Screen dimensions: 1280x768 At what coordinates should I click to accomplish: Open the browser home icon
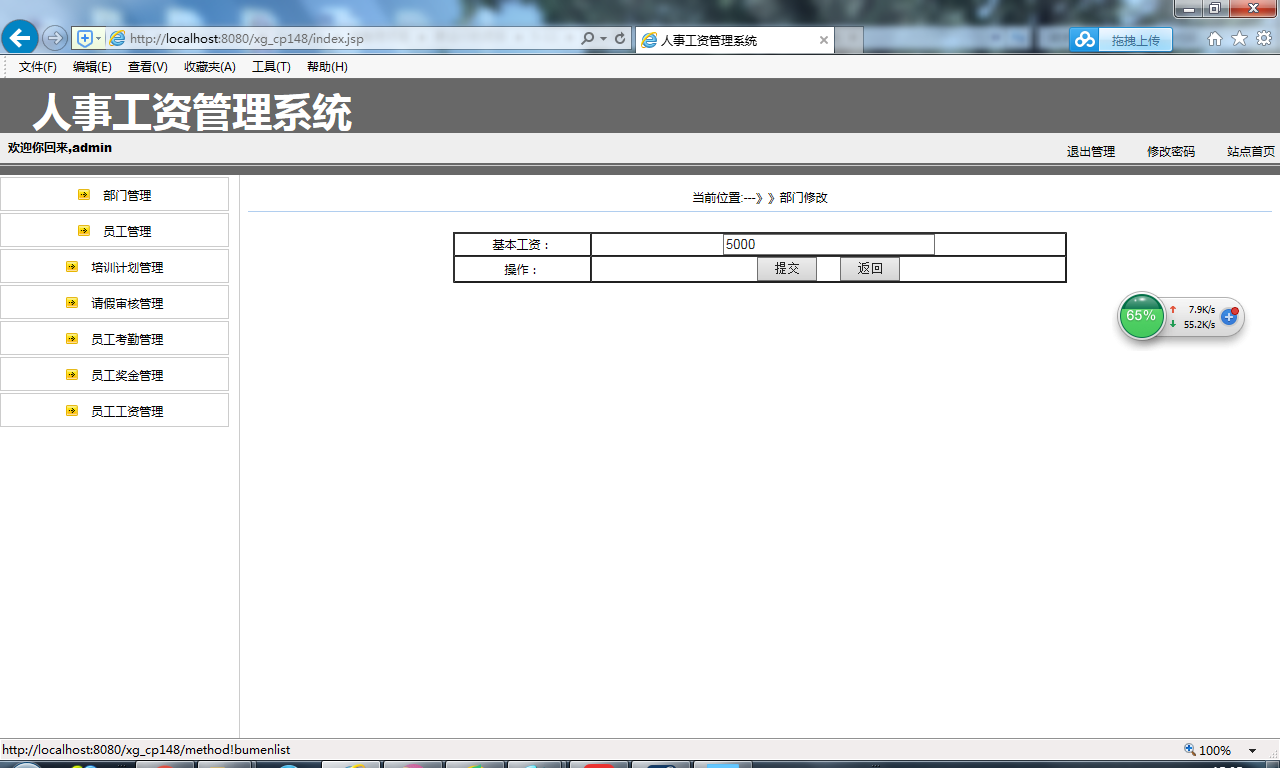(1215, 38)
